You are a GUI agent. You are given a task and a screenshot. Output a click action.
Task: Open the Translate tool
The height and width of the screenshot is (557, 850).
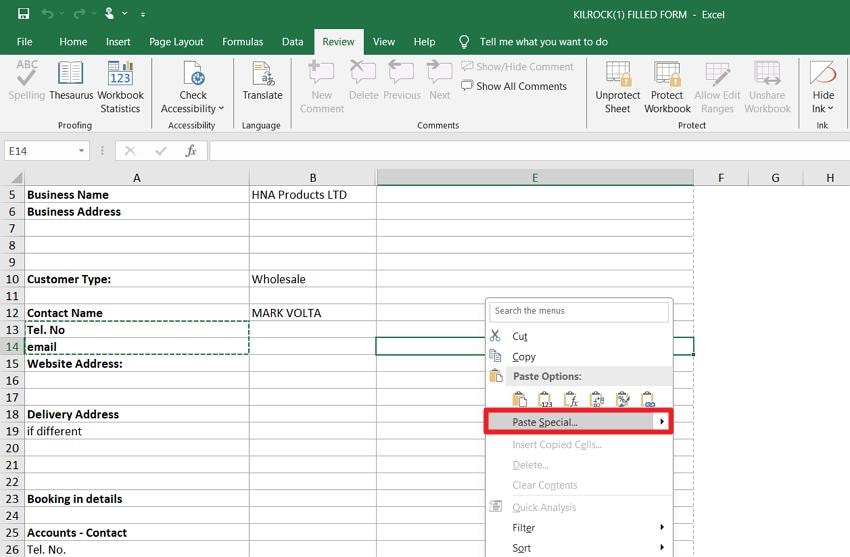click(x=262, y=80)
